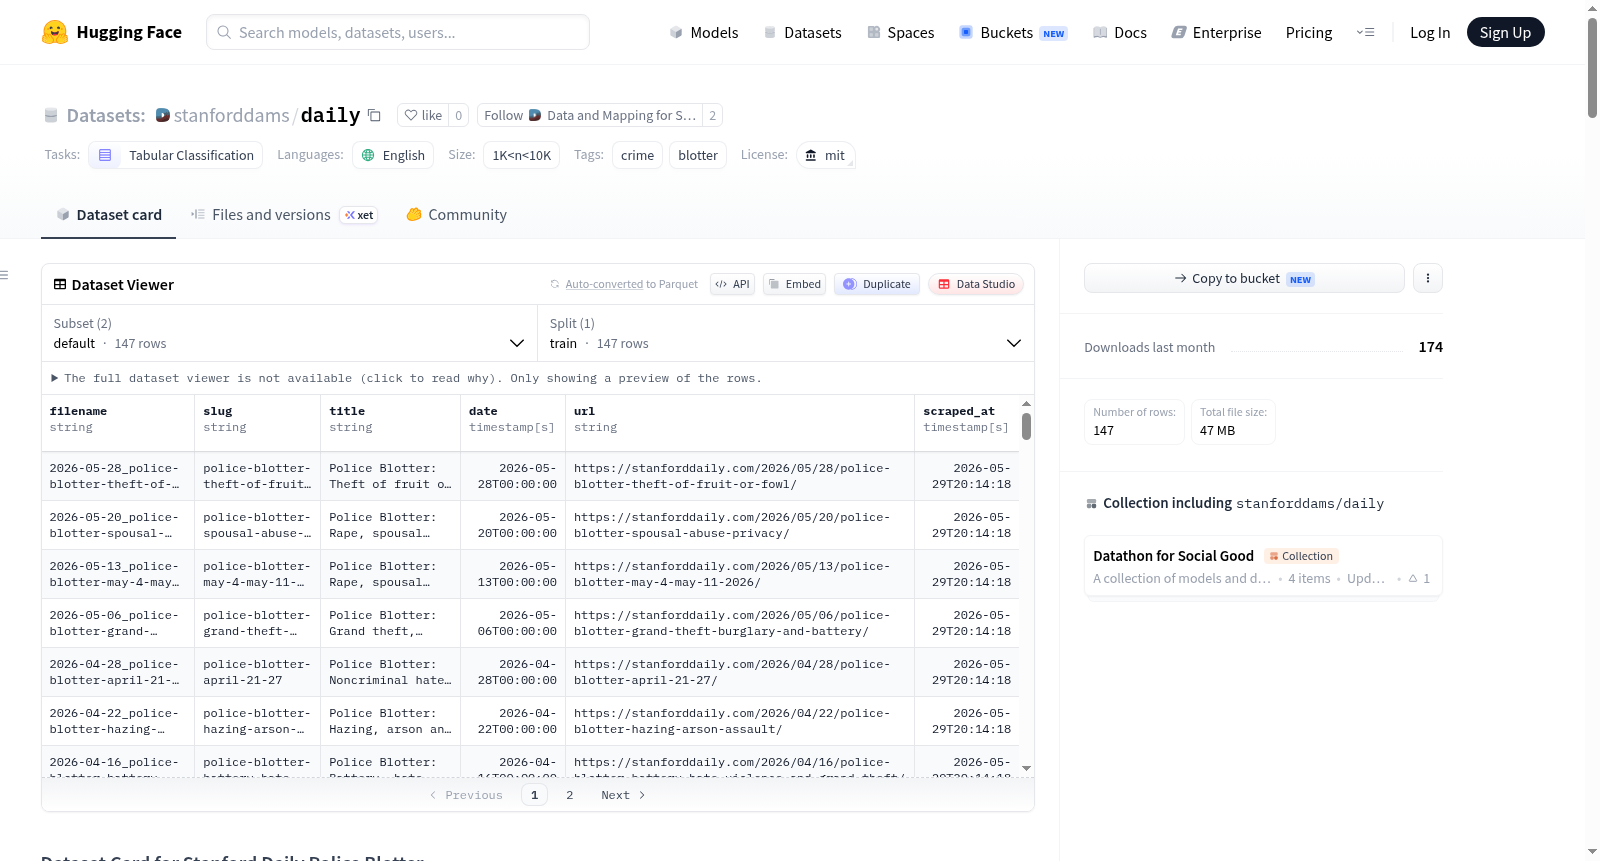Image resolution: width=1600 pixels, height=861 pixels.
Task: Select the English language tag
Action: pyautogui.click(x=393, y=155)
